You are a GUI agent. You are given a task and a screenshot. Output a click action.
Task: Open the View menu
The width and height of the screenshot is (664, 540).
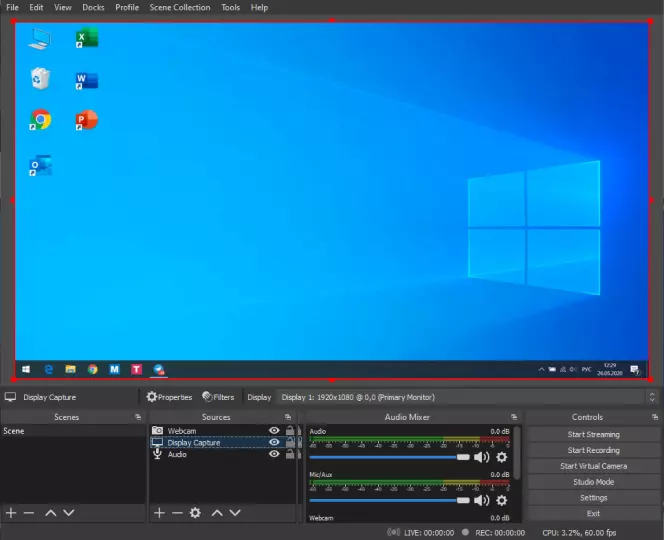[x=63, y=7]
